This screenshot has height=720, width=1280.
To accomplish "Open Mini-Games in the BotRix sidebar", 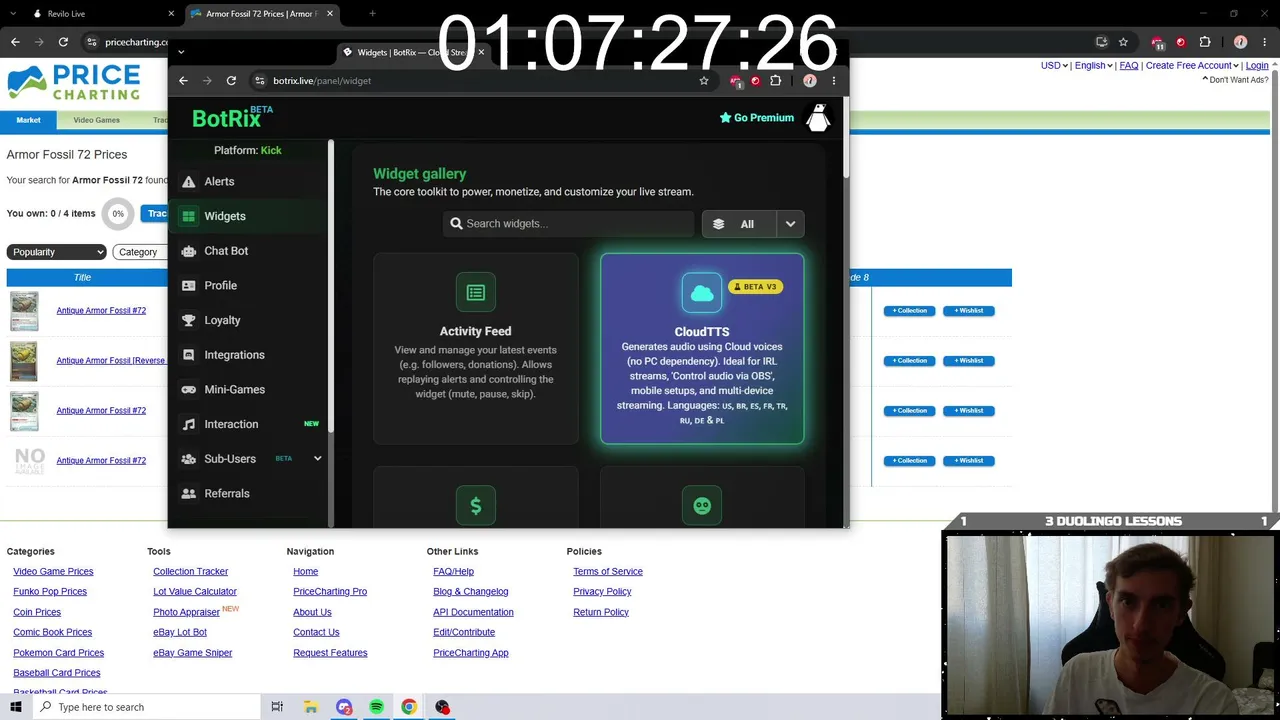I will (x=250, y=389).
